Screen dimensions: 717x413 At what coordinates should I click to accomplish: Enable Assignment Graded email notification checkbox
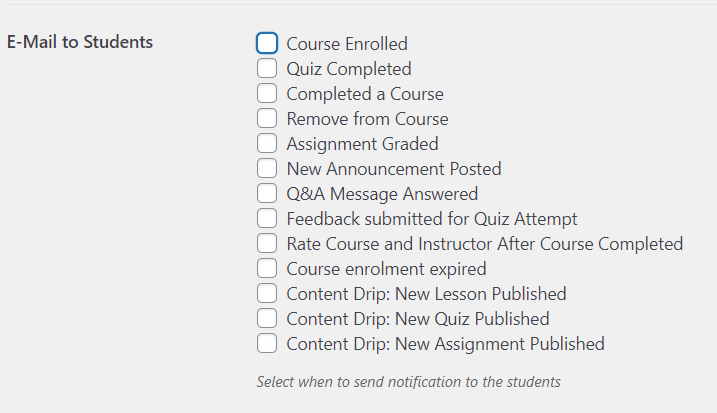266,144
